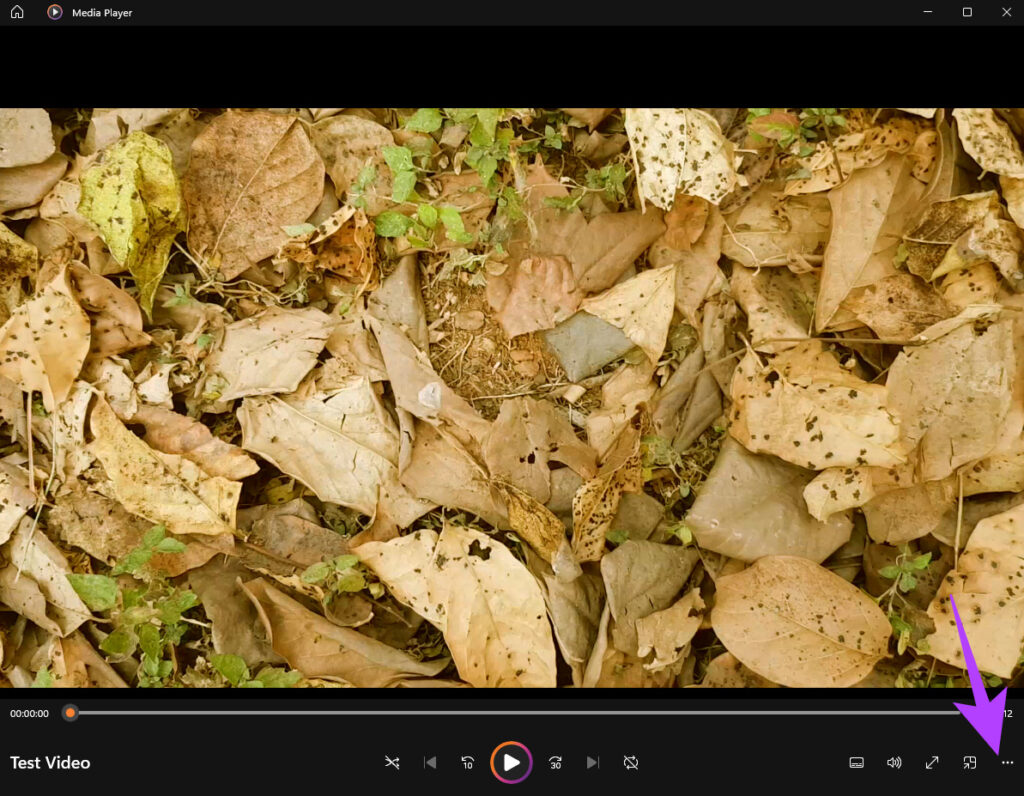Minimize the Media Player window
The height and width of the screenshot is (796, 1024).
926,12
